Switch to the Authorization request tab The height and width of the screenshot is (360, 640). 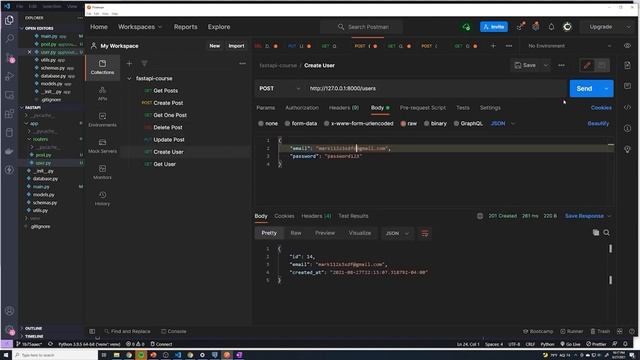(302, 108)
